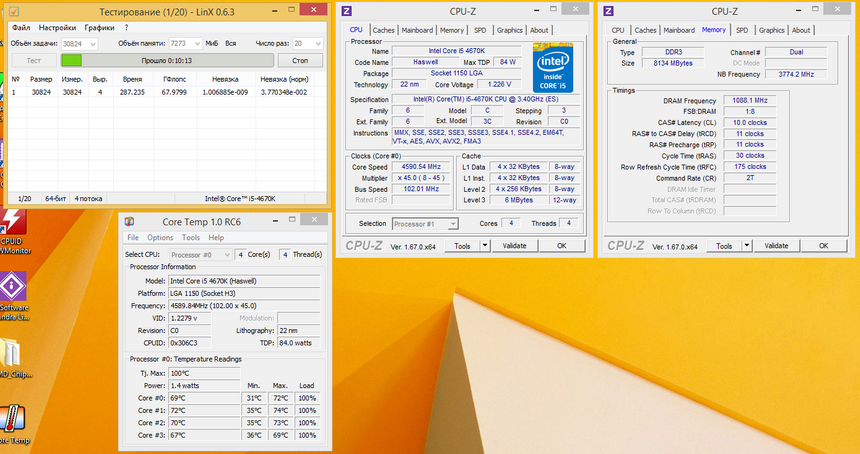
Task: Click Validate in the CPU-Z processor window
Action: (x=514, y=245)
